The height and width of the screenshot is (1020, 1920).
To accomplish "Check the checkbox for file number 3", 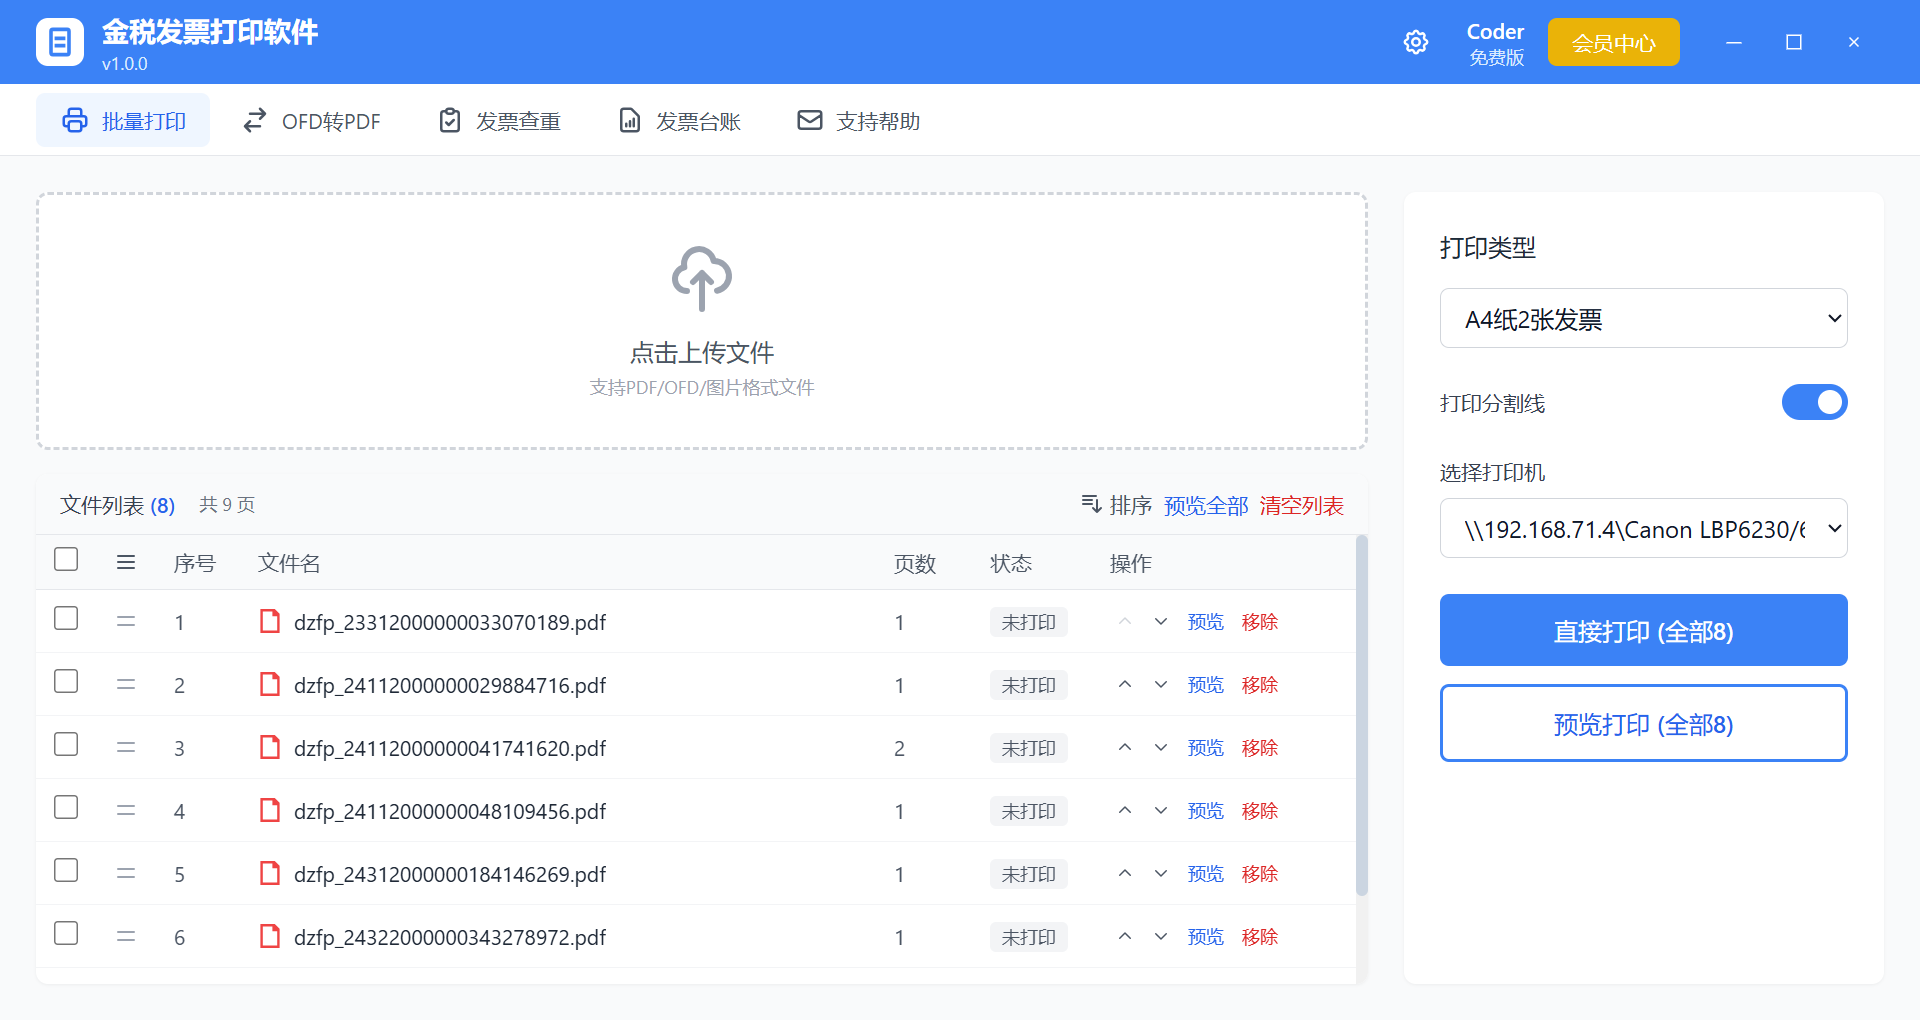I will click(65, 744).
